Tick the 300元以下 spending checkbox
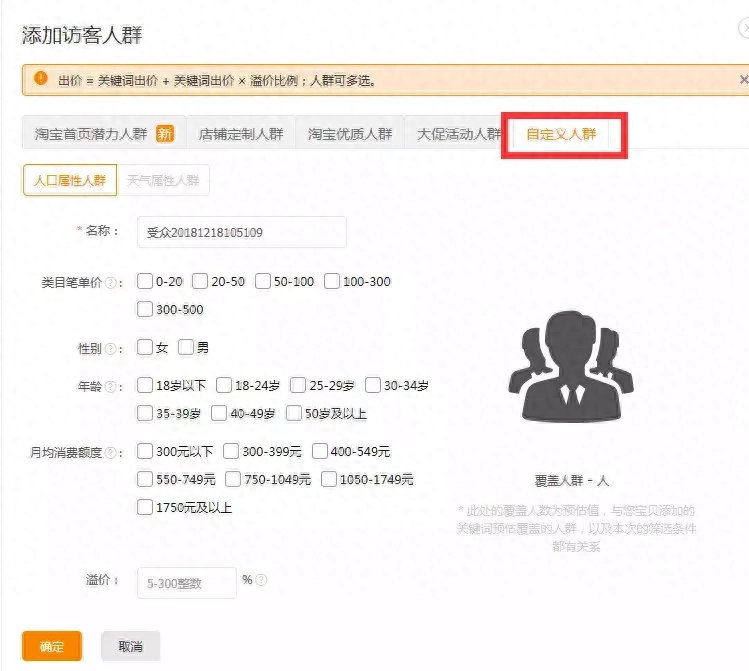Viewport: 749px width, 671px height. pyautogui.click(x=145, y=450)
